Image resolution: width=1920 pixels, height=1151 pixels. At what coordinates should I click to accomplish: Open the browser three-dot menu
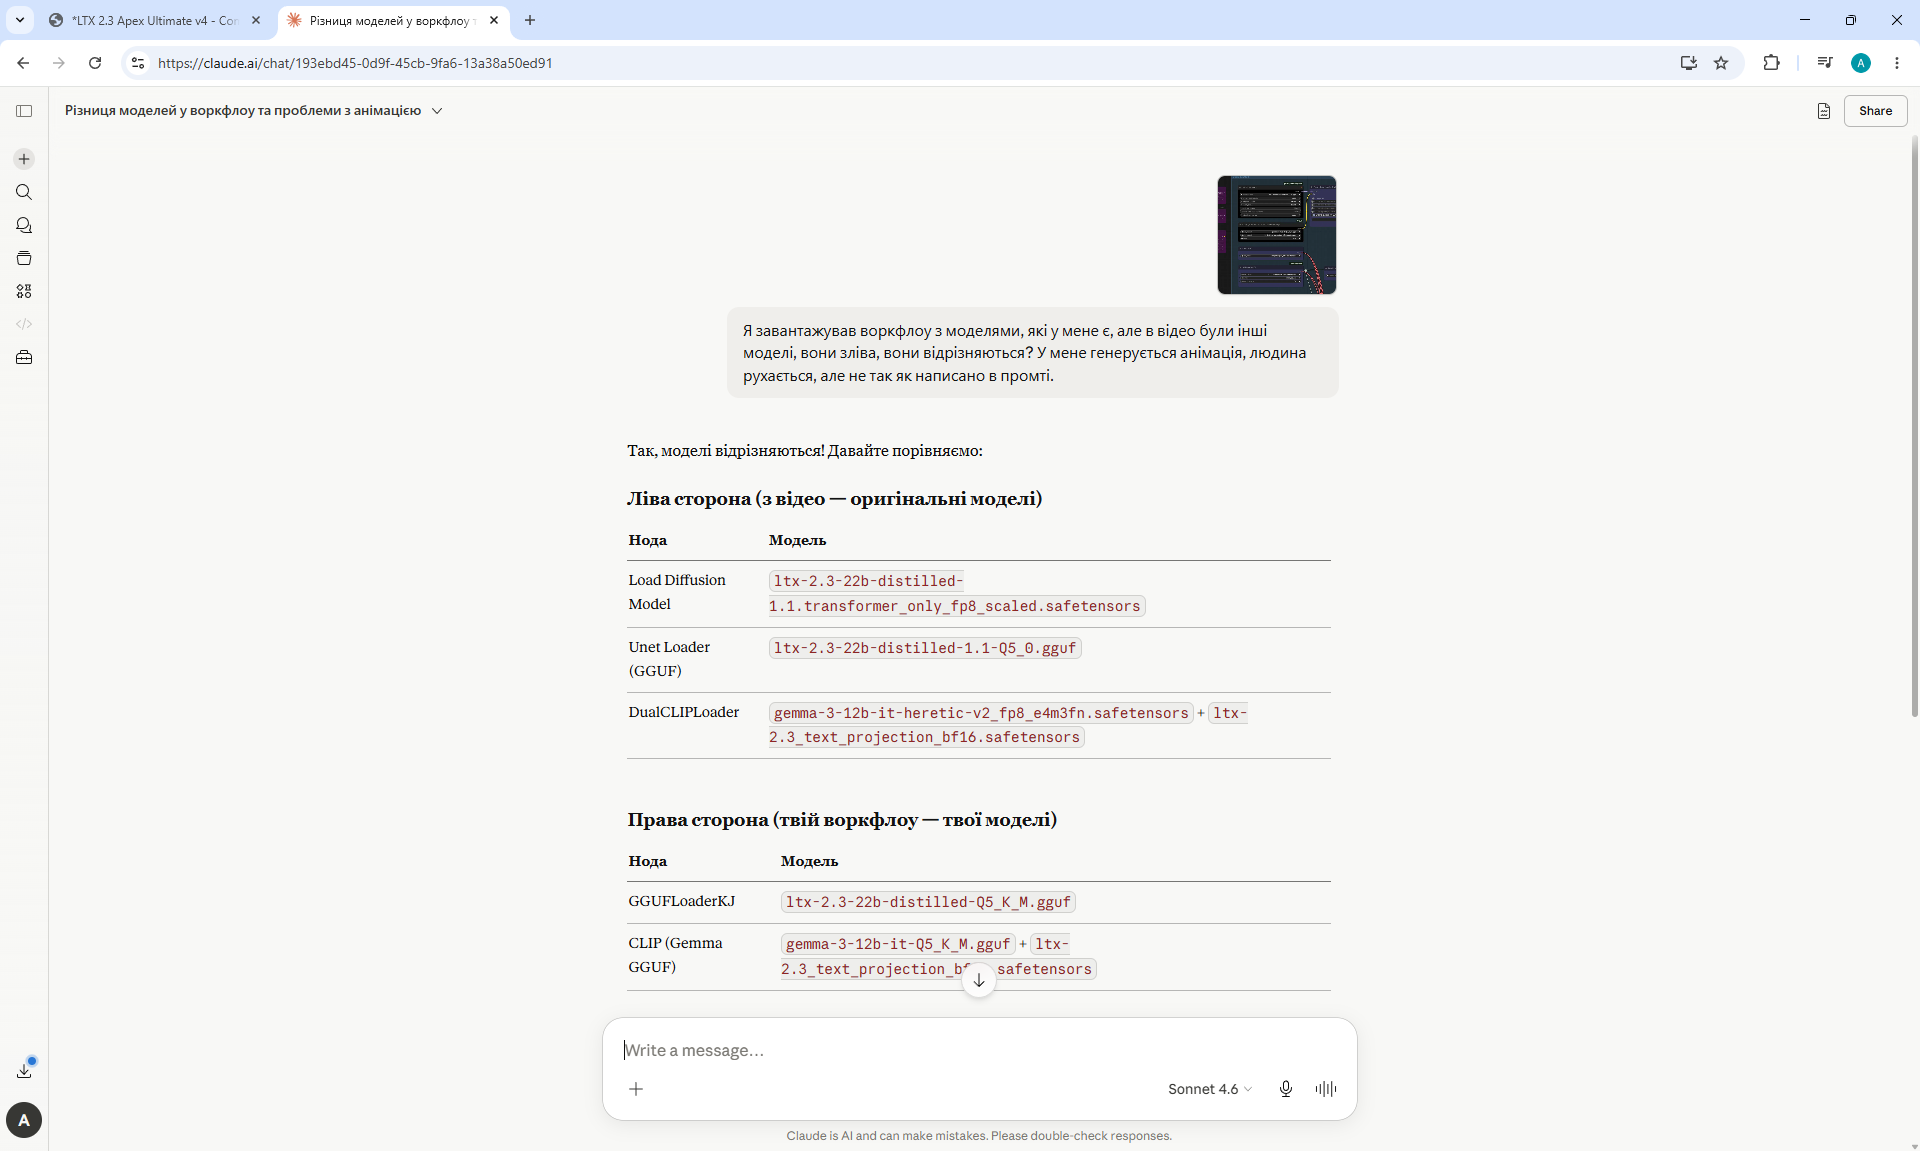click(x=1897, y=63)
